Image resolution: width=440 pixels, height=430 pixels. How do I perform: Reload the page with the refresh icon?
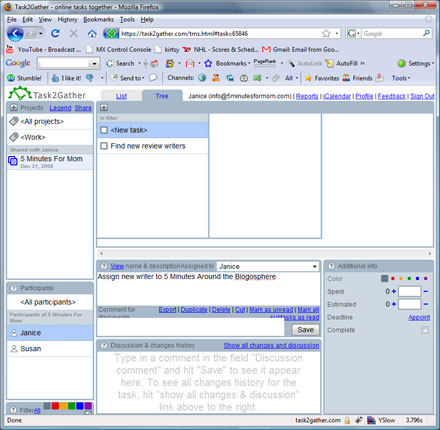pos(55,33)
